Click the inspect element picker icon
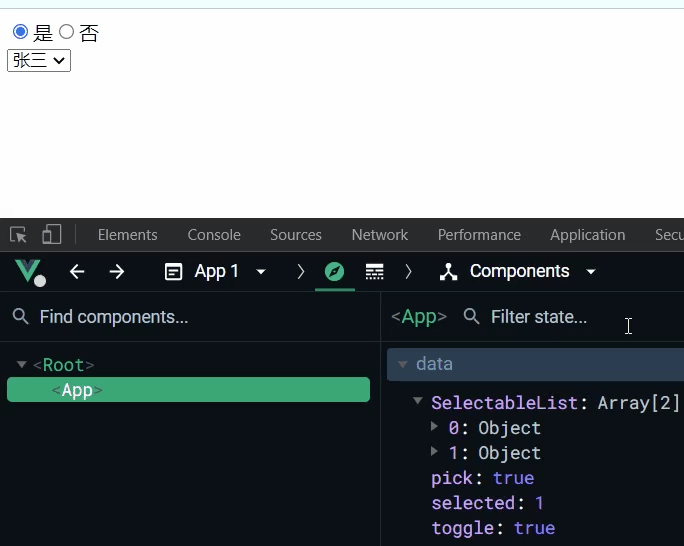The width and height of the screenshot is (684, 546). 18,235
